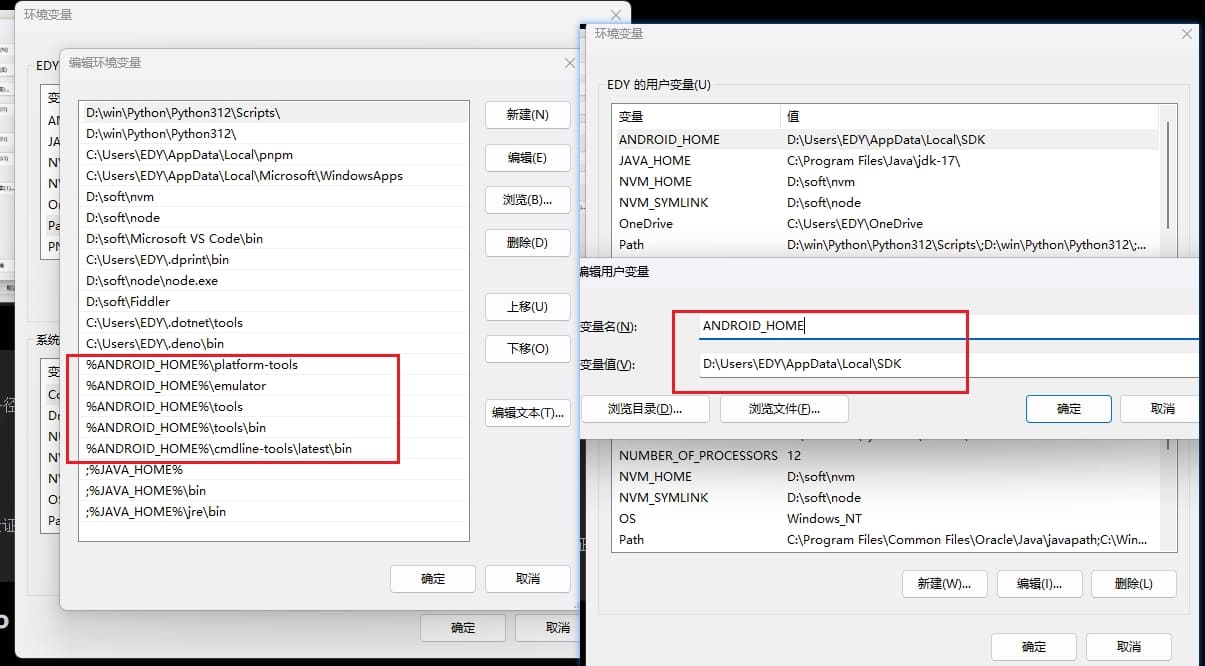Viewport: 1205px width, 666px height.
Task: Select the Microsoft\WindowsApps path entry
Action: [274, 176]
